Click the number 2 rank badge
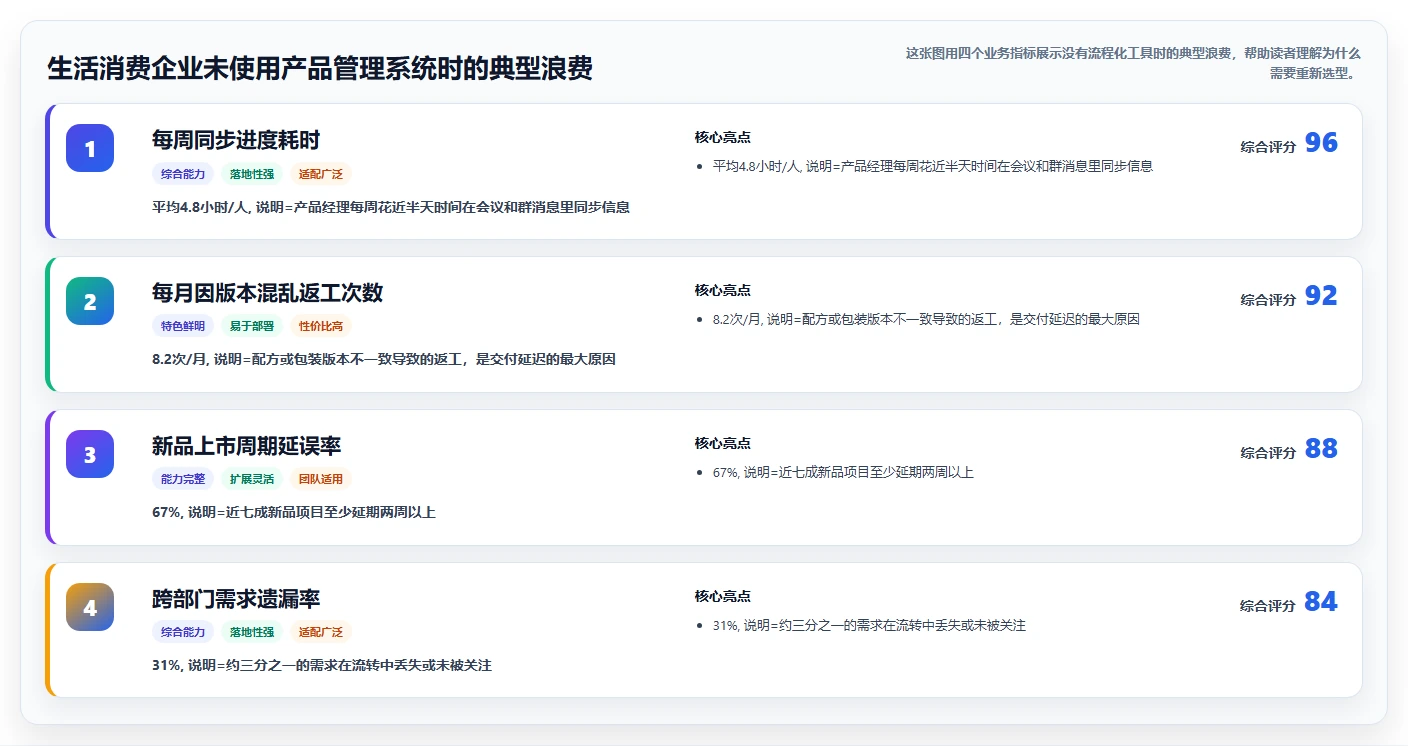The height and width of the screenshot is (746, 1408). point(90,301)
